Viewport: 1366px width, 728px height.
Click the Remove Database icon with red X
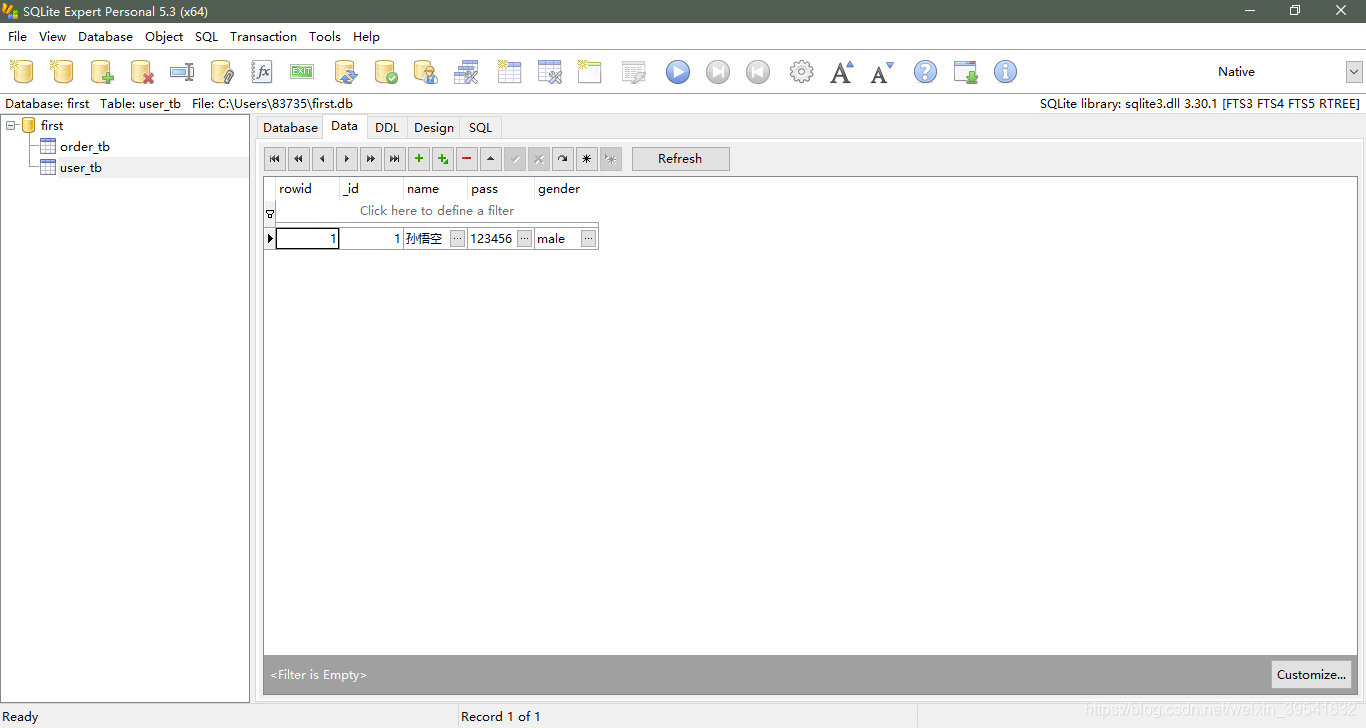[x=142, y=72]
